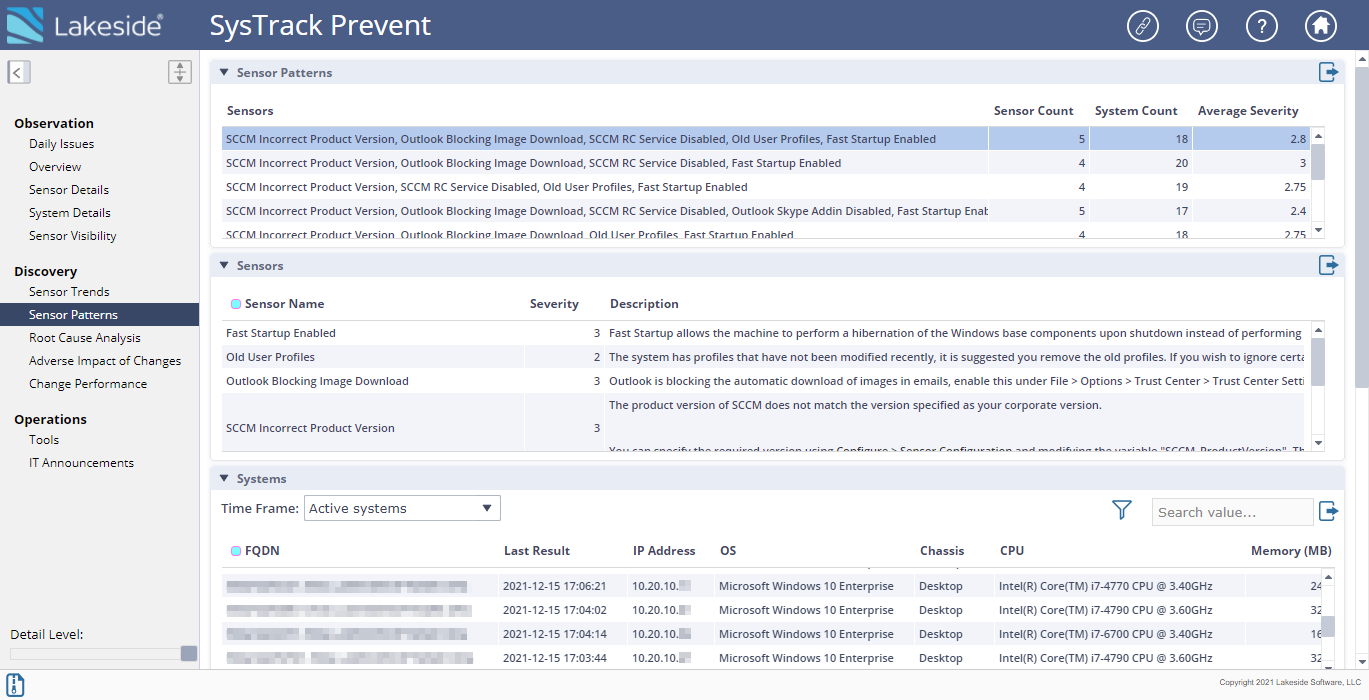Image resolution: width=1369 pixels, height=700 pixels.
Task: Open Adverse Impact of Changes
Action: tap(105, 361)
